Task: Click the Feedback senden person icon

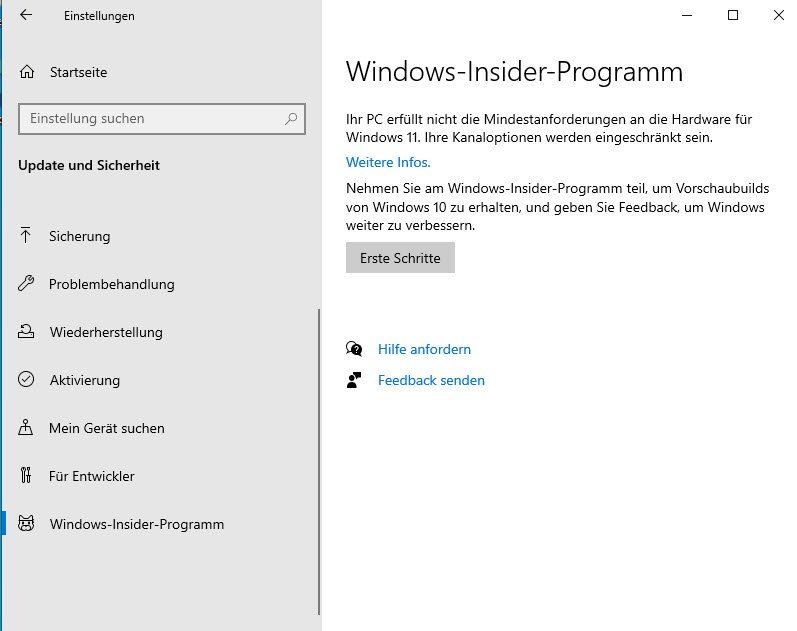Action: pyautogui.click(x=354, y=380)
